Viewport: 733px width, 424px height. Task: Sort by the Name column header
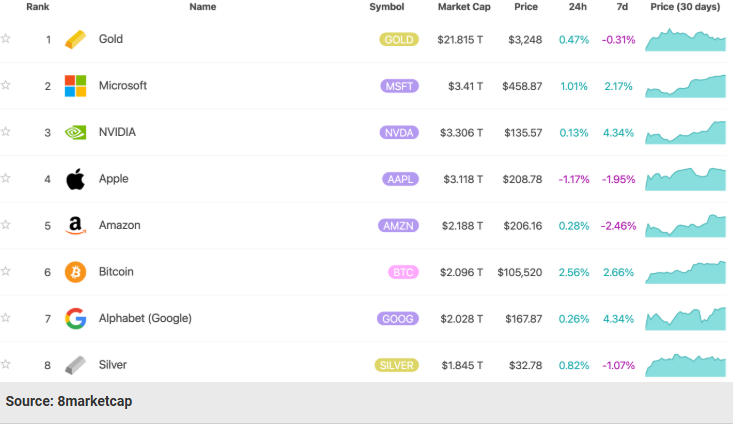[203, 7]
